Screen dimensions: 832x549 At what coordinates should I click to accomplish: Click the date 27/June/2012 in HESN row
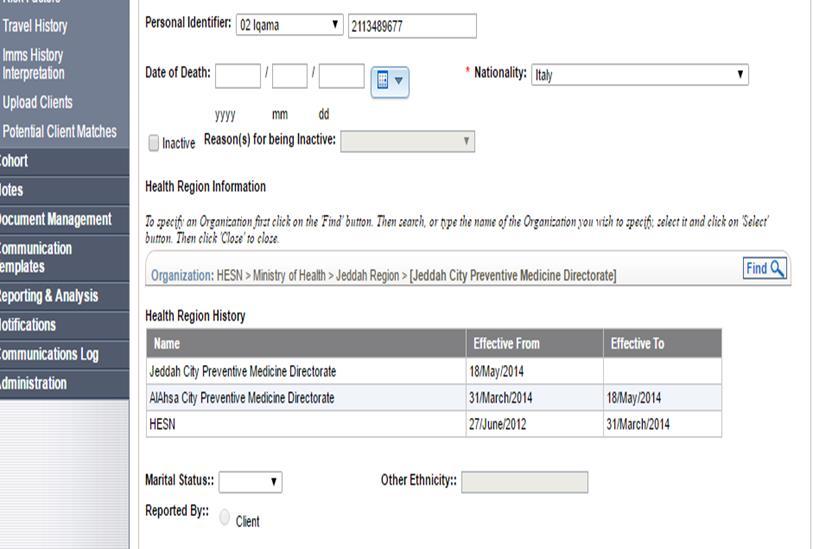pyautogui.click(x=497, y=424)
